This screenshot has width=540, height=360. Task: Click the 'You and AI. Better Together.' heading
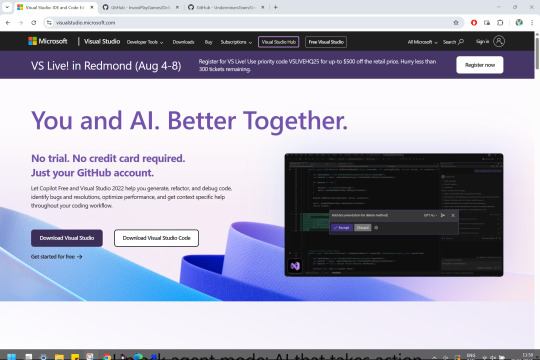(189, 121)
